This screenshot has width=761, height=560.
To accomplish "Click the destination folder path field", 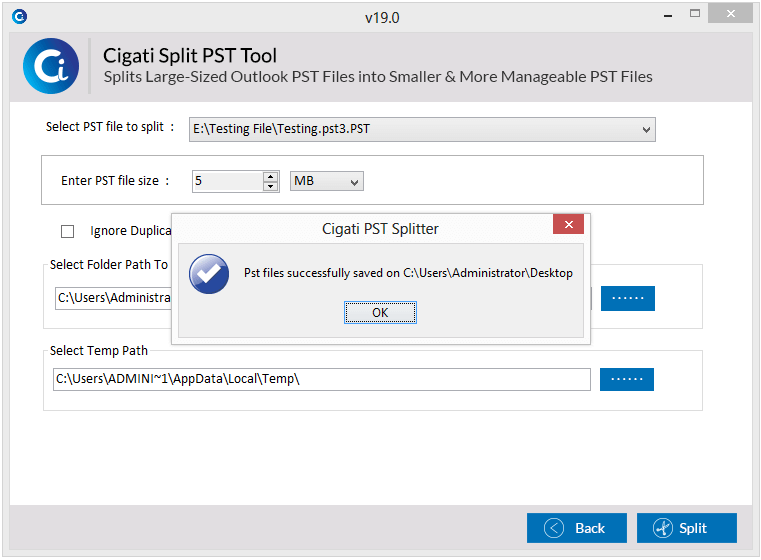I will point(113,298).
